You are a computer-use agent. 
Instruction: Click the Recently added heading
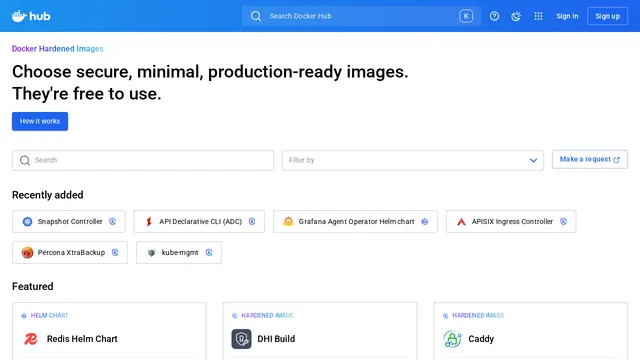(x=48, y=195)
